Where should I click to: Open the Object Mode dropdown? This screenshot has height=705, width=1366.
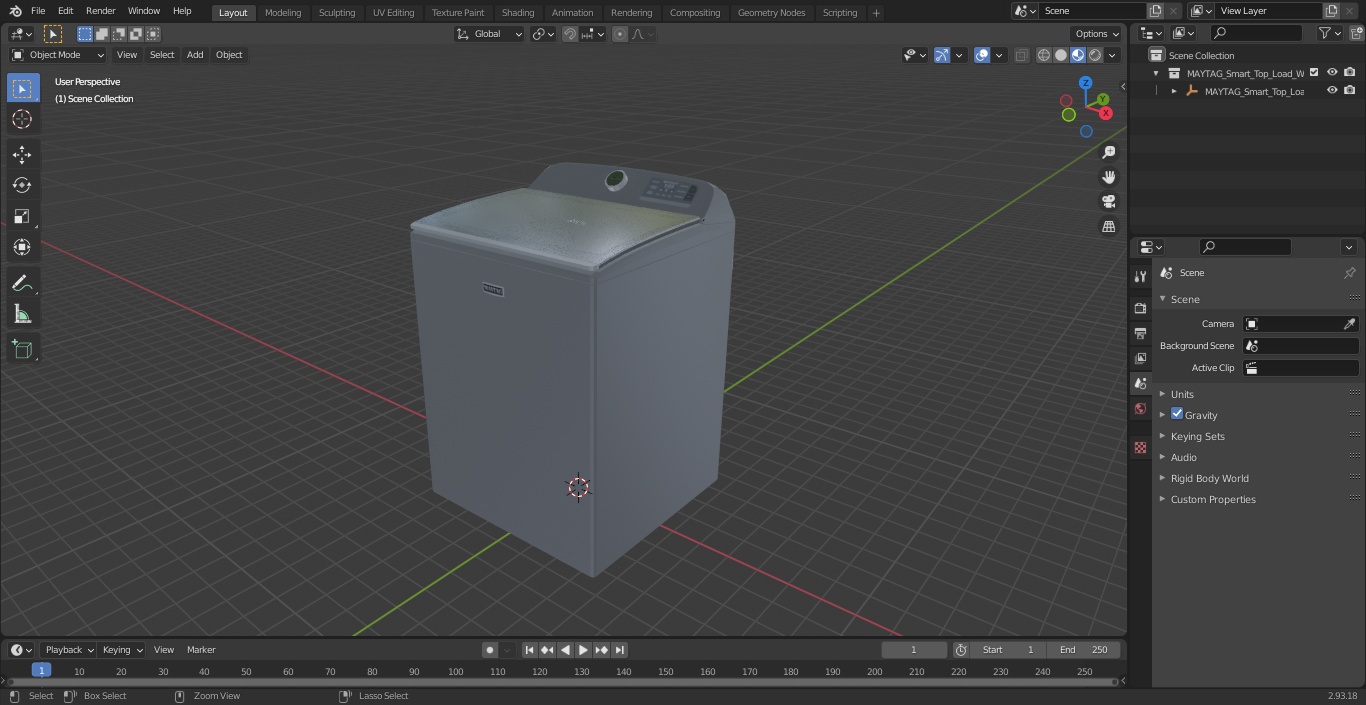[x=58, y=55]
